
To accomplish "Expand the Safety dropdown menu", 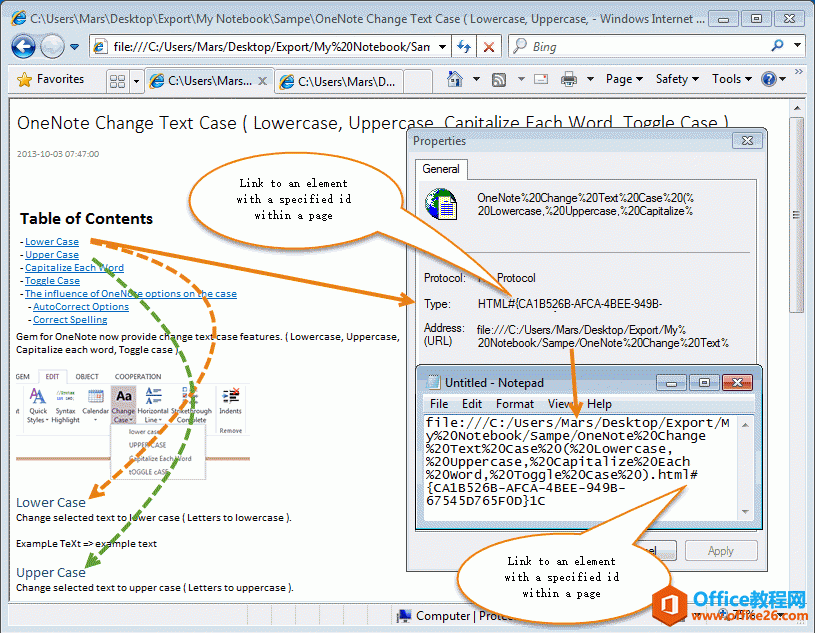I will pos(676,79).
